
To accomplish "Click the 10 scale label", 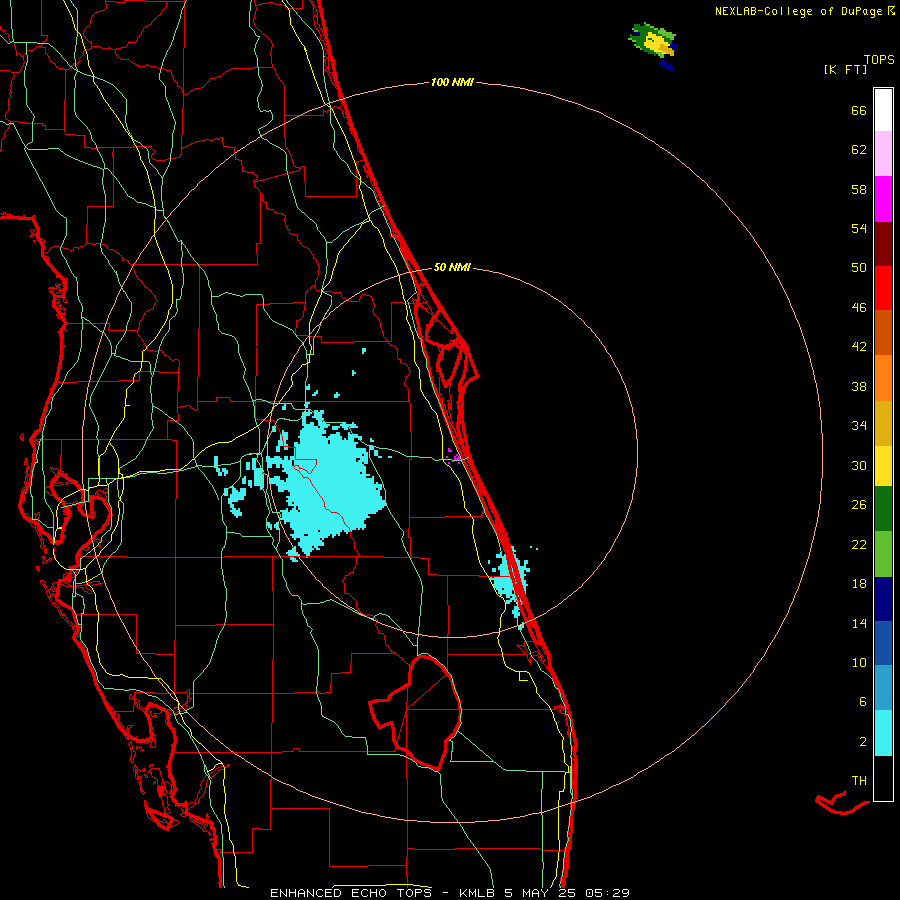I will [x=859, y=663].
